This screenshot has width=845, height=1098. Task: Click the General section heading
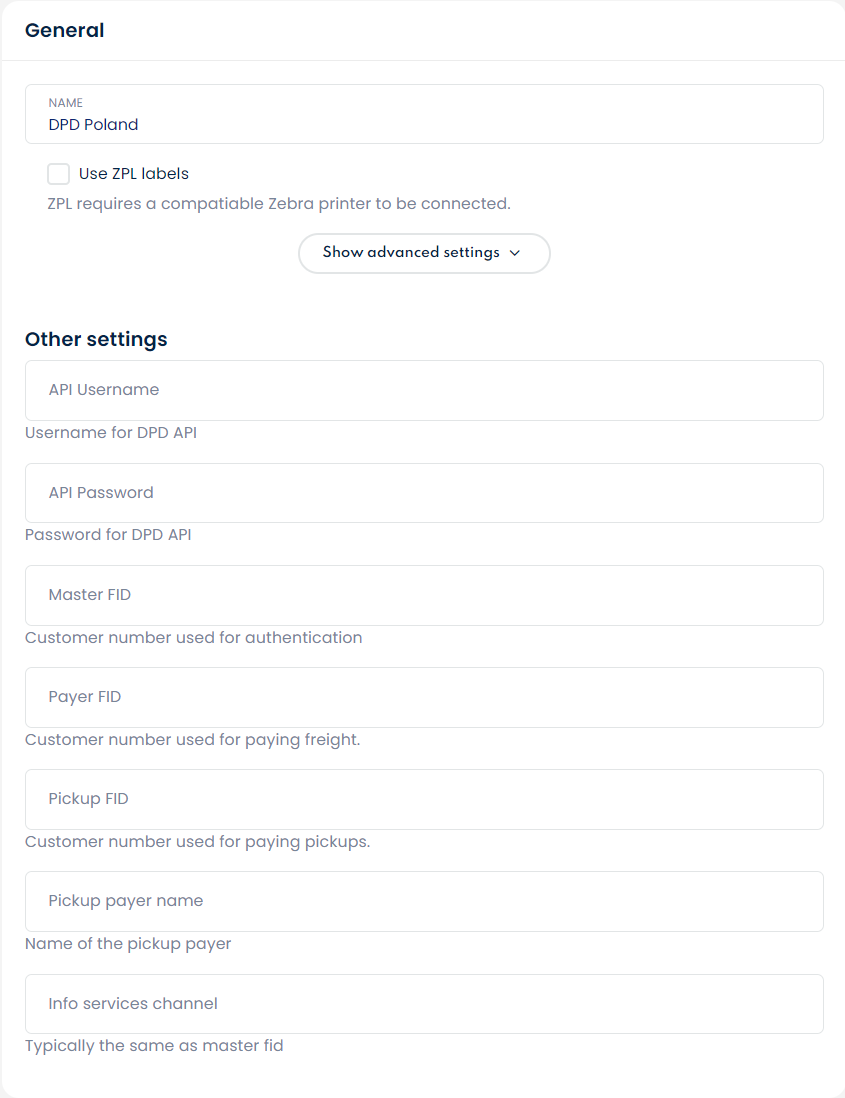[x=64, y=30]
